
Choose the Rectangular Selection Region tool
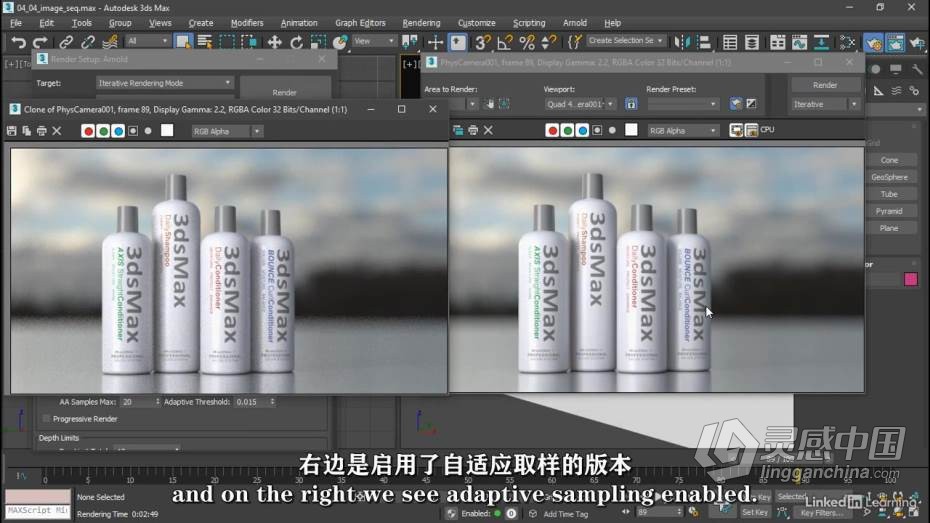pyautogui.click(x=227, y=42)
